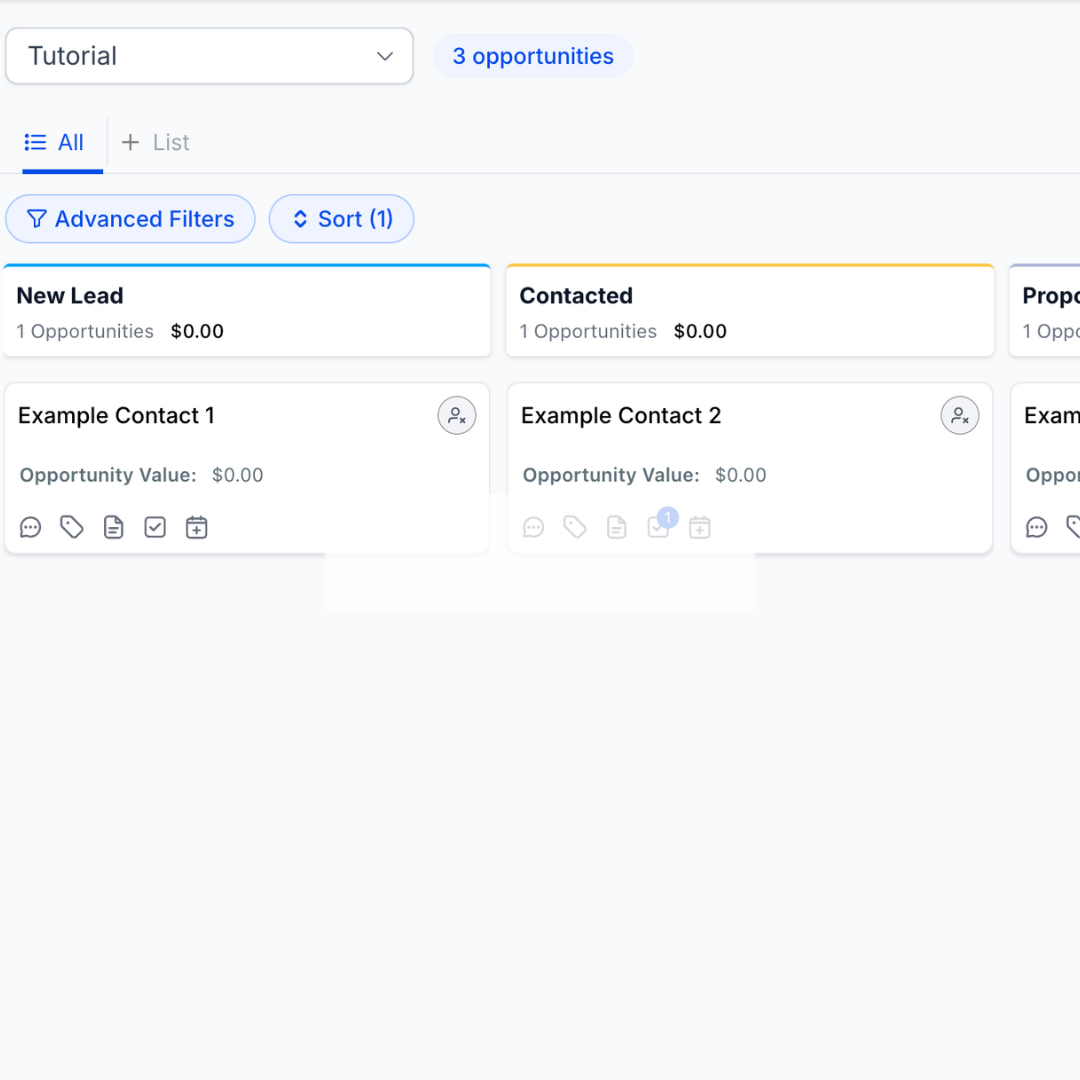1080x1080 pixels.
Task: Click unassigned user icon on Example Contact 1
Action: click(x=457, y=416)
